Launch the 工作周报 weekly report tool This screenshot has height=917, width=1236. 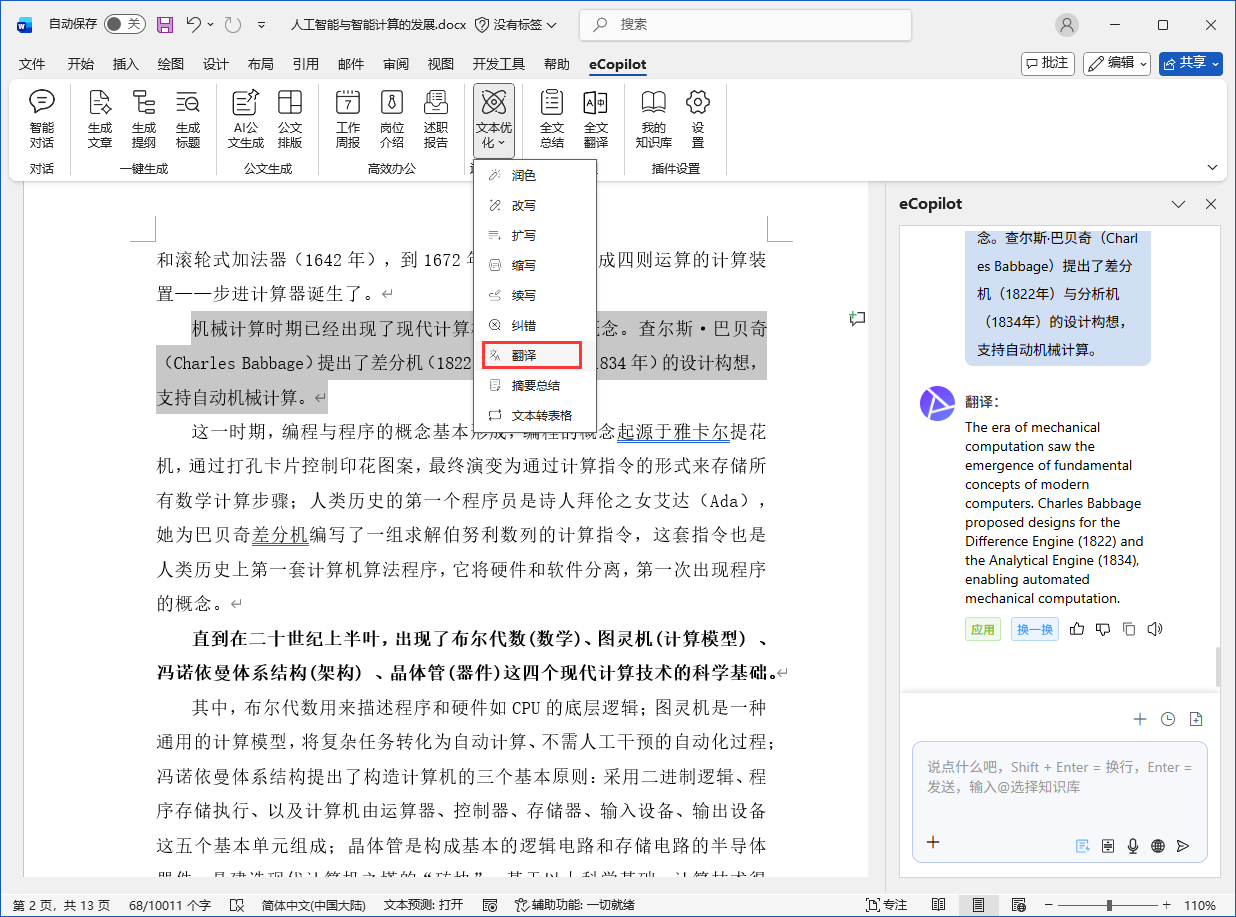(x=348, y=119)
